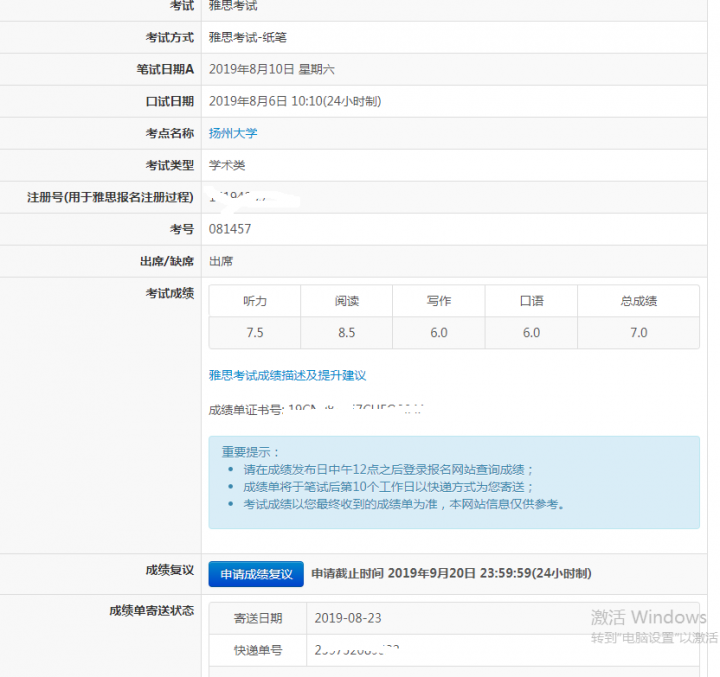Click the 申请成绩复议 button
This screenshot has width=720, height=677.
(255, 574)
